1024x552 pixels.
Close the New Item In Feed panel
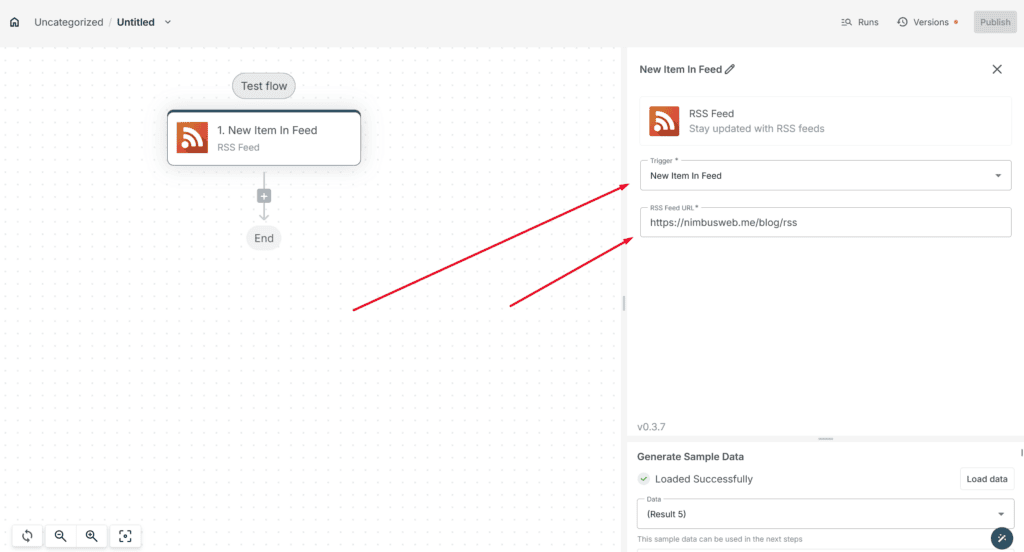[x=997, y=69]
